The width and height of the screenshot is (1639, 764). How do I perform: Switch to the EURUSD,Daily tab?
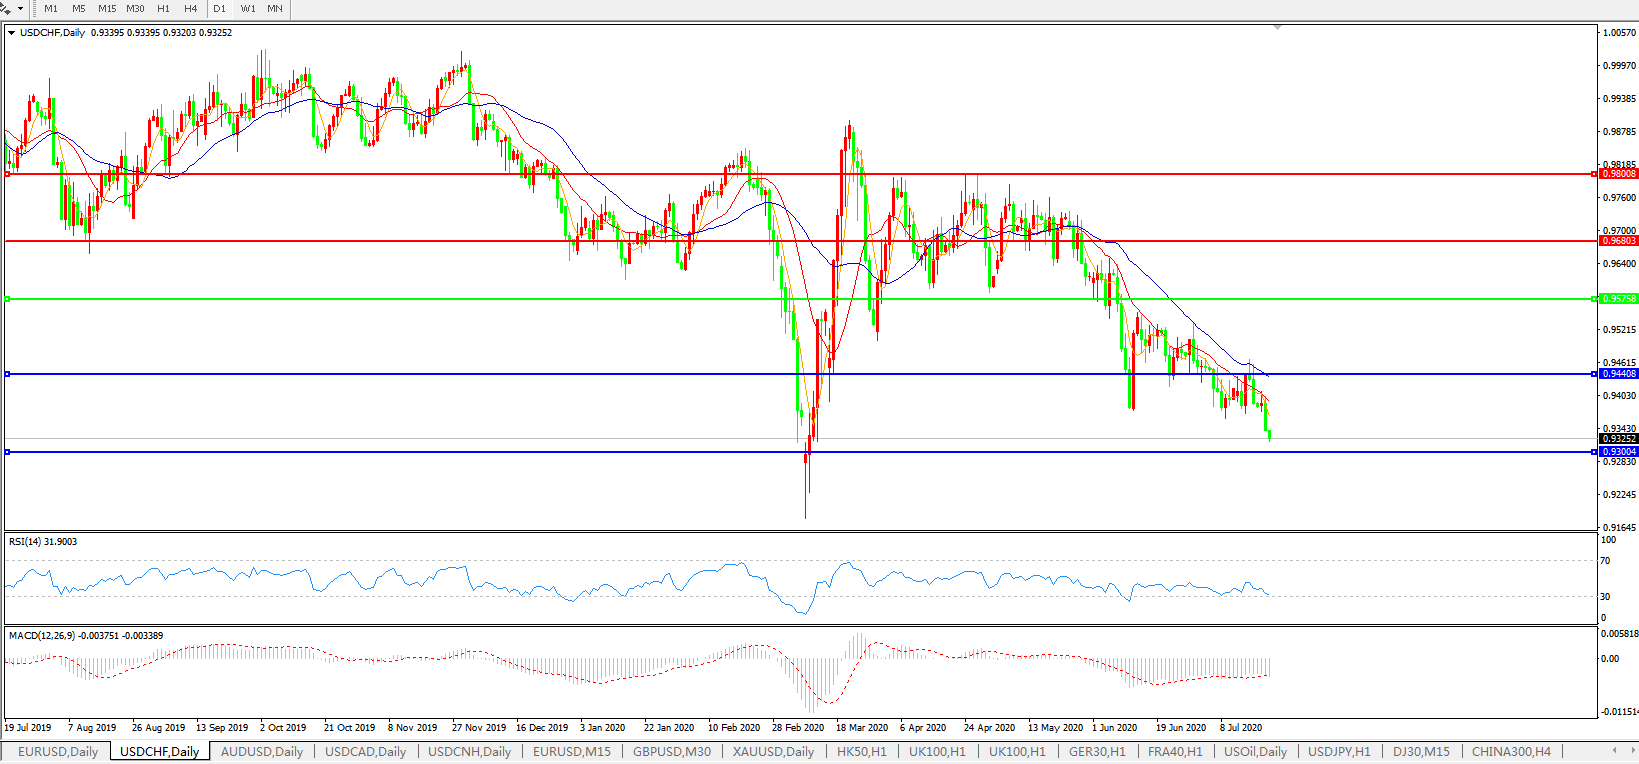[58, 751]
